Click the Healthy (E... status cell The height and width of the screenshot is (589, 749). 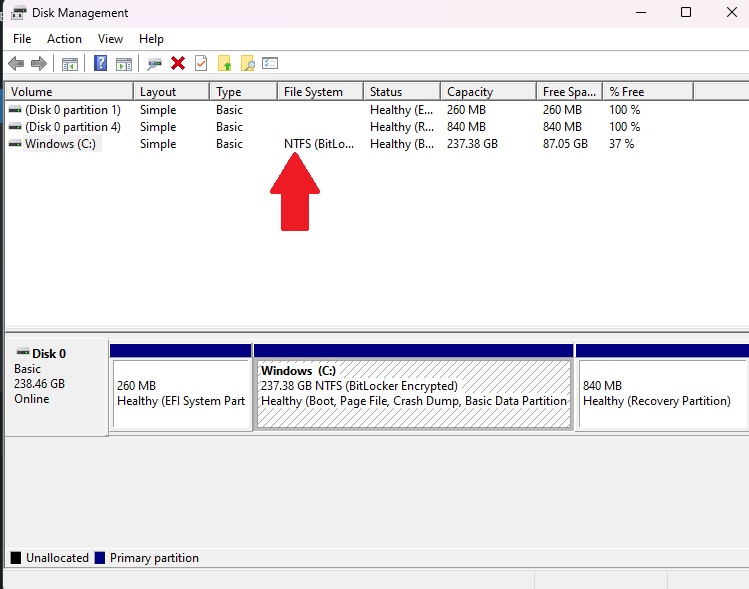click(x=402, y=110)
